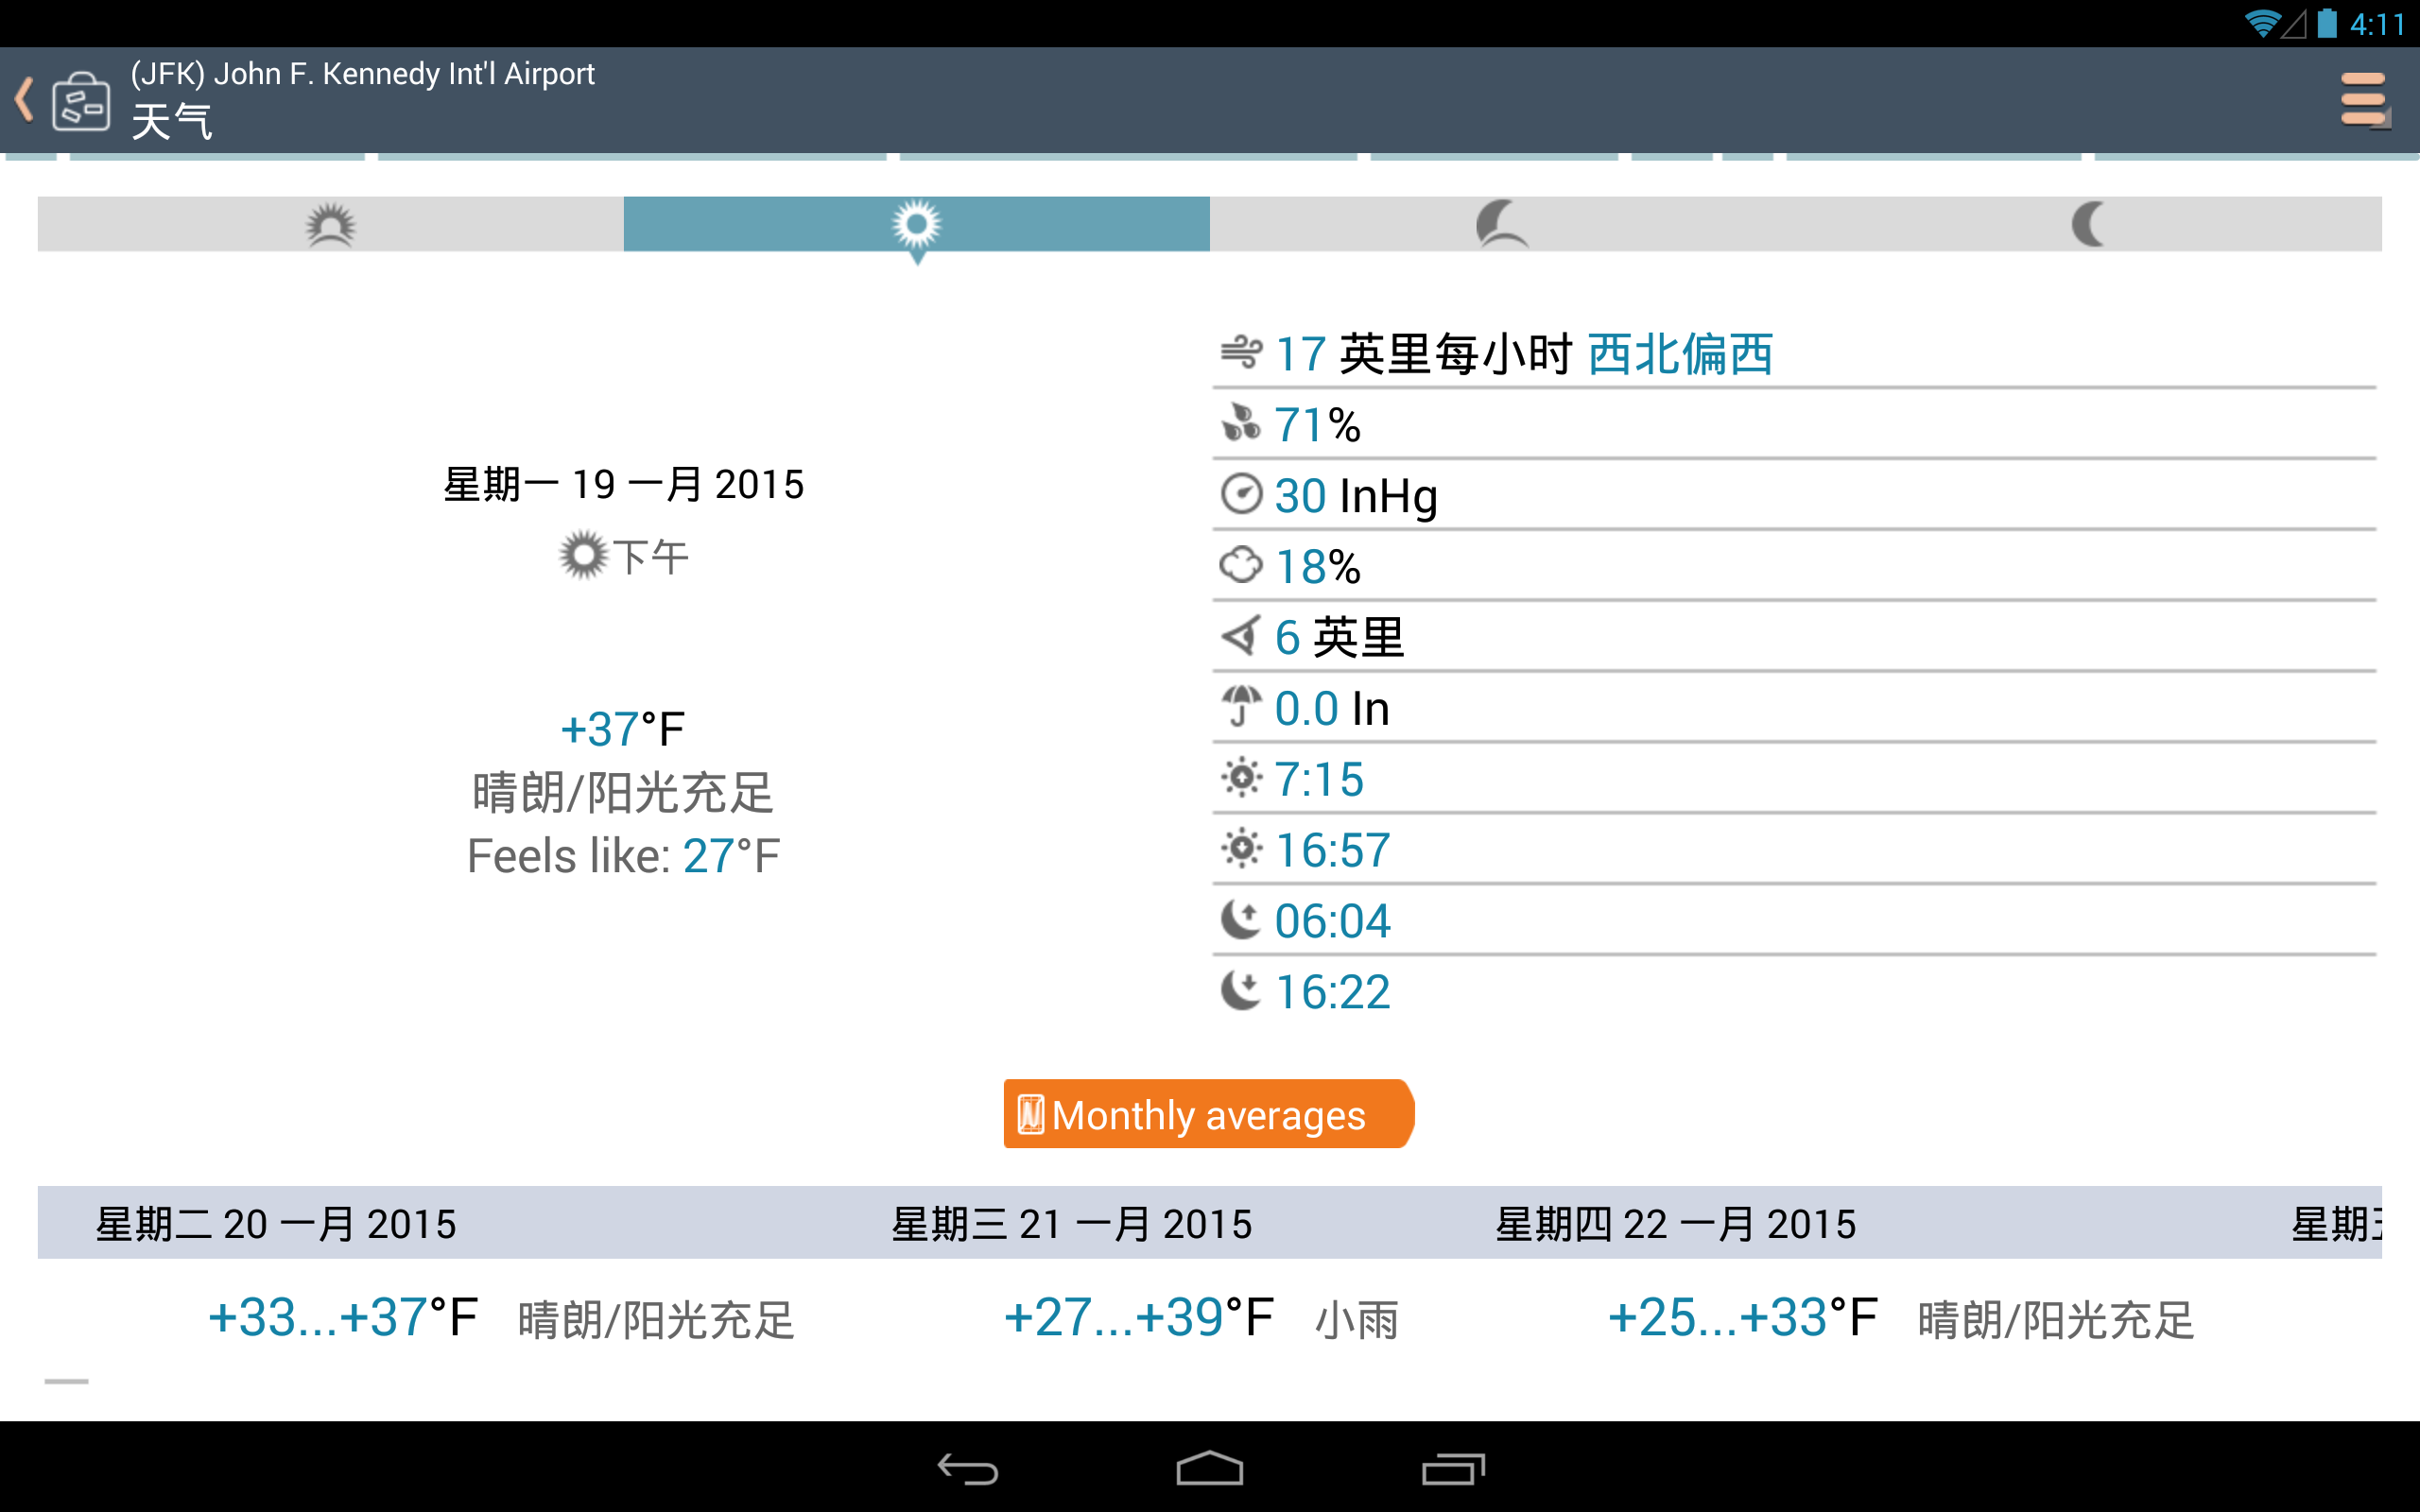This screenshot has height=1512, width=2420.
Task: Tap the back chevron arrow in header
Action: click(25, 100)
